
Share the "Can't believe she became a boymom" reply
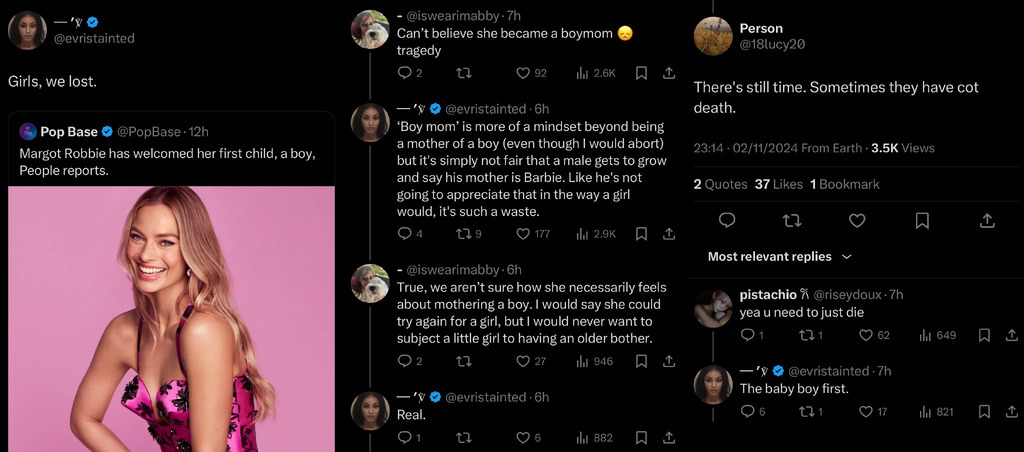click(668, 73)
